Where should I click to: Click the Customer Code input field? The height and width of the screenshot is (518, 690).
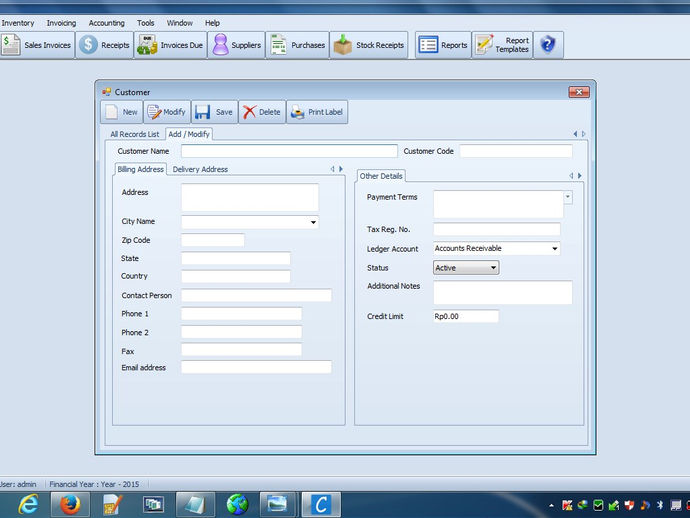[x=516, y=151]
